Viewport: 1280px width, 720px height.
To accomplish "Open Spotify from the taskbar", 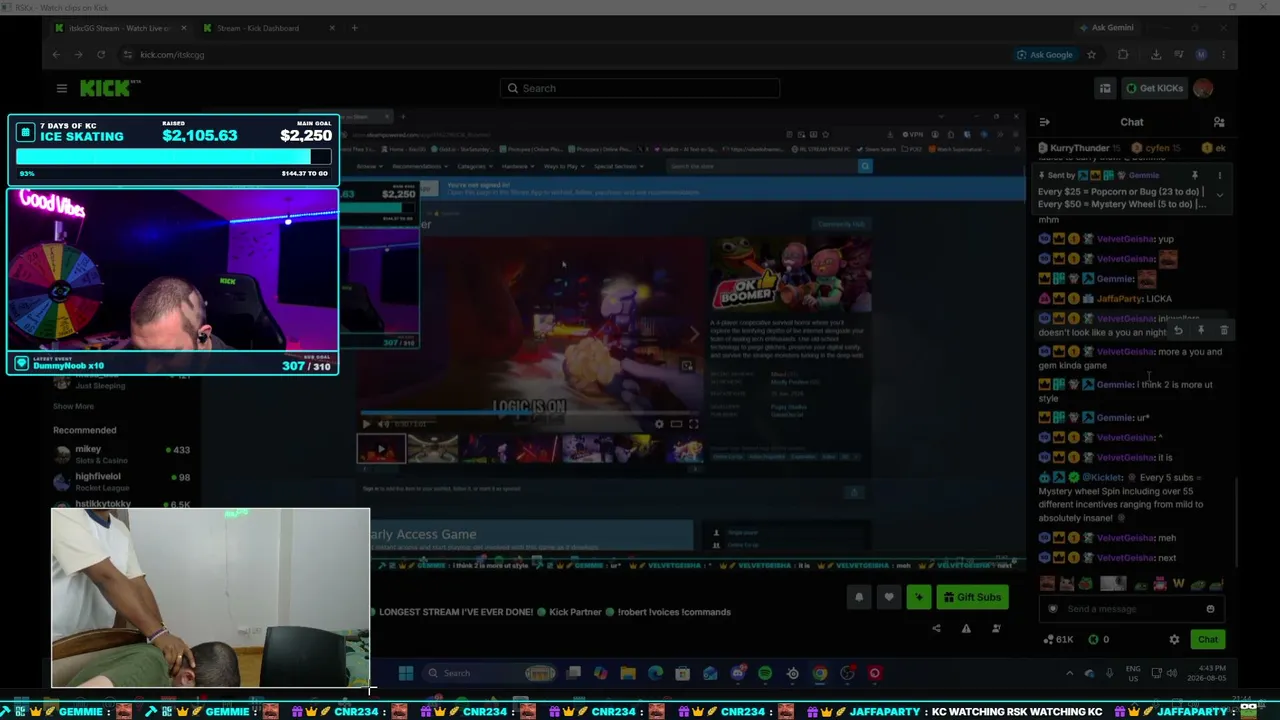I will click(x=765, y=673).
